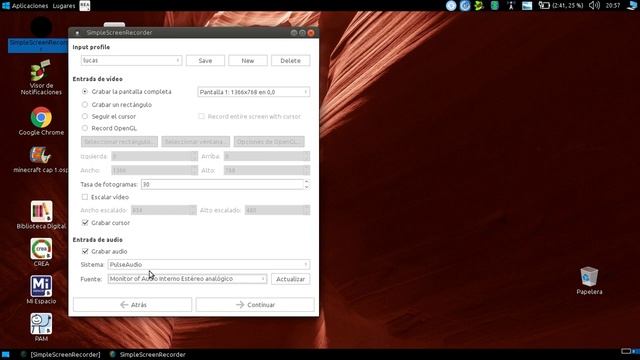This screenshot has height=360, width=640.
Task: Toggle Record entire screen with cursor checkbox
Action: (x=202, y=116)
